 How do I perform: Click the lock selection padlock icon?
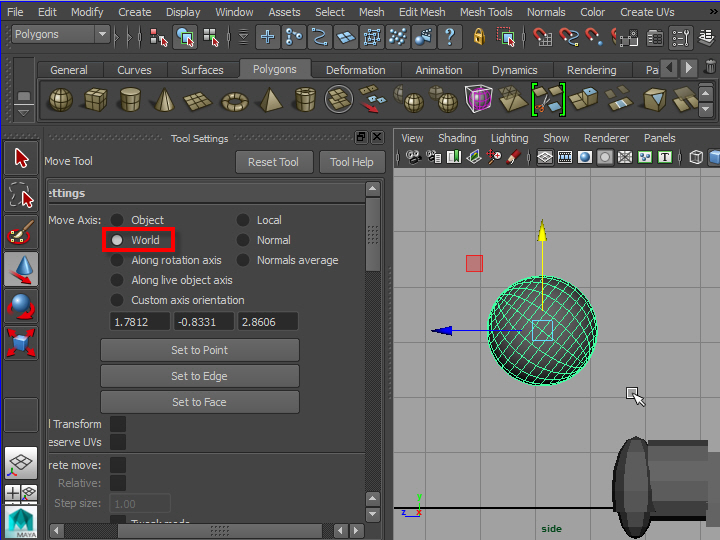(x=479, y=36)
